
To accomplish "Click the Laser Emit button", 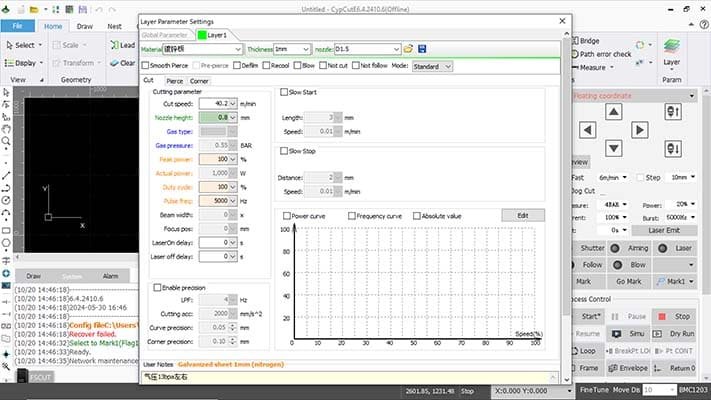I will tap(664, 230).
